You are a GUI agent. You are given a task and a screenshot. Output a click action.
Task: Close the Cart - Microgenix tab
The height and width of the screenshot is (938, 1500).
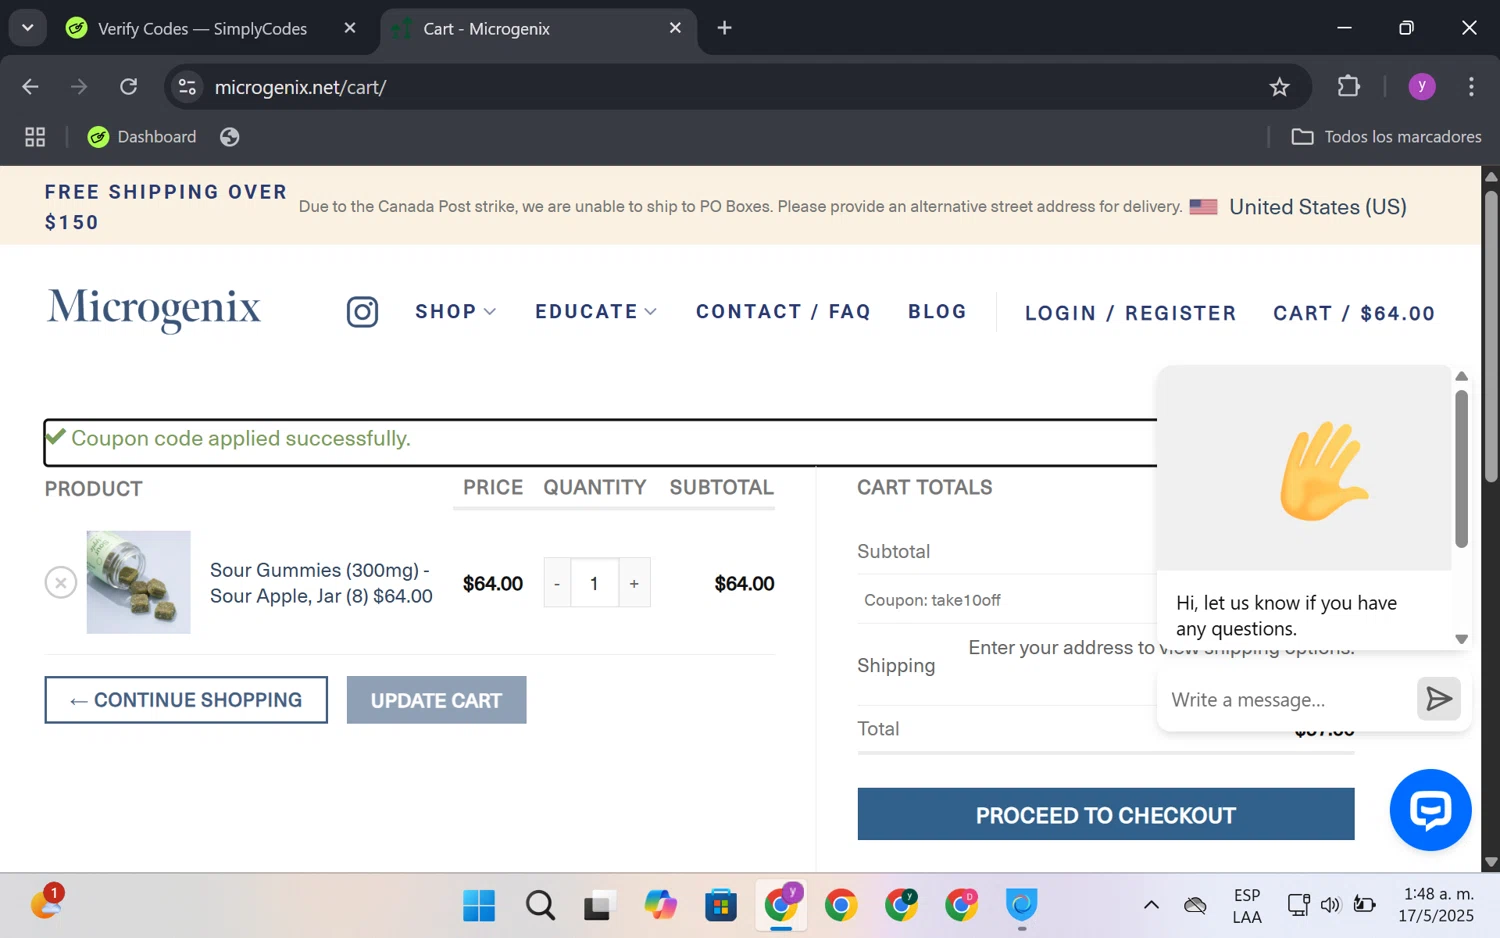coord(676,28)
